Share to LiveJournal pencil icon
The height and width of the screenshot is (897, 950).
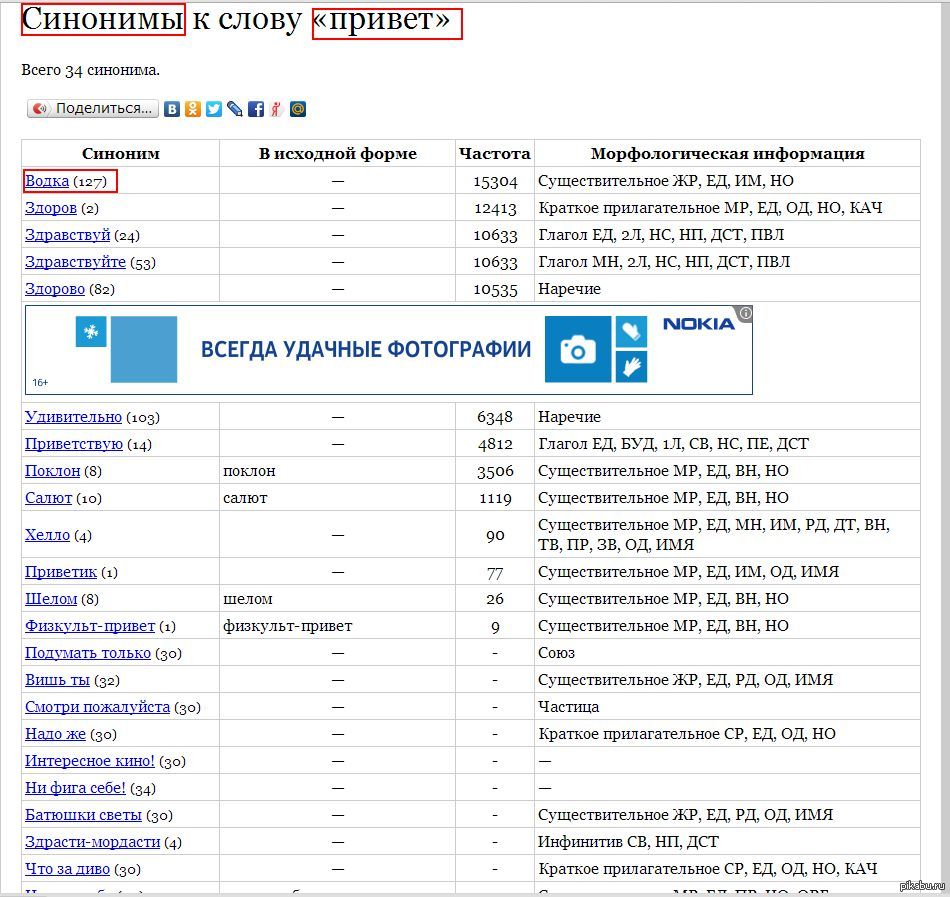click(235, 109)
